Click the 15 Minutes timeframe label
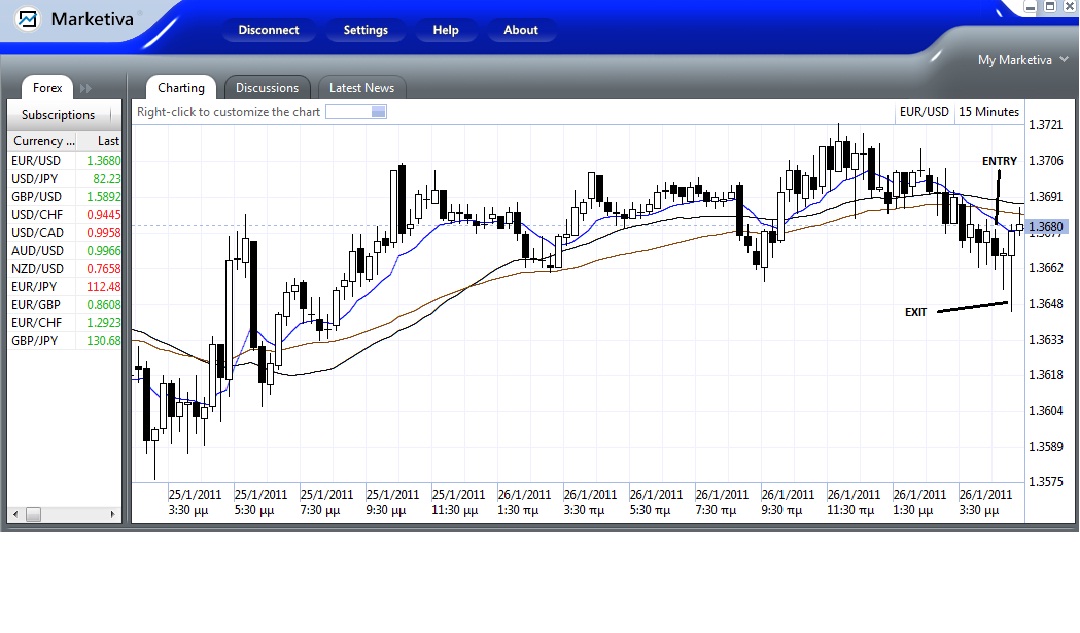Screen dimensions: 1080x633 [988, 112]
